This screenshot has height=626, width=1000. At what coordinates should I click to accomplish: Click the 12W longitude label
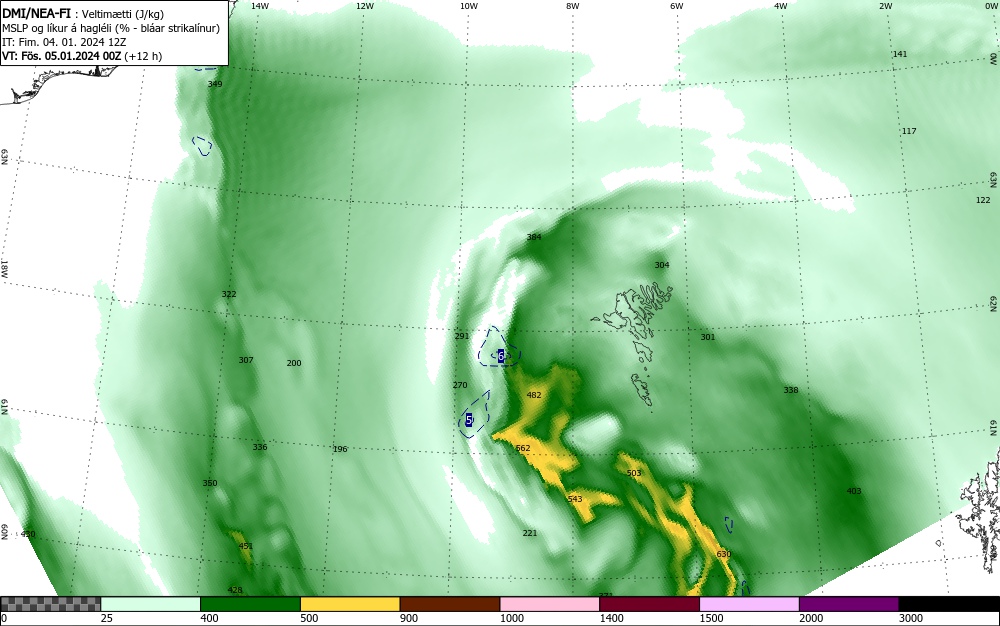click(x=364, y=6)
